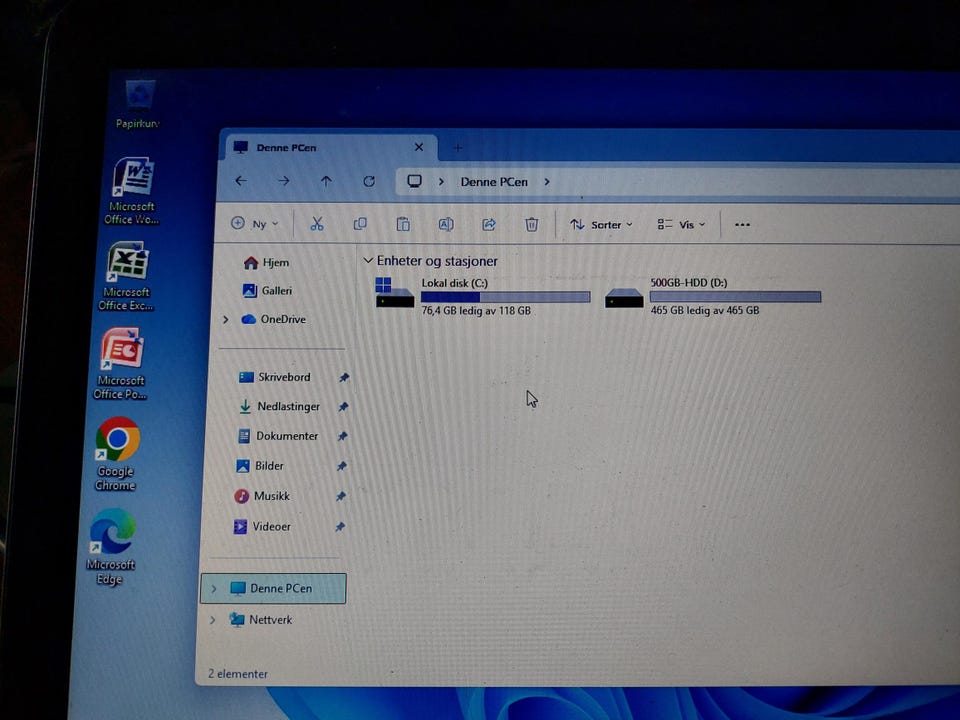Click the Paste clipboard icon
Image resolution: width=960 pixels, height=720 pixels.
coord(403,224)
